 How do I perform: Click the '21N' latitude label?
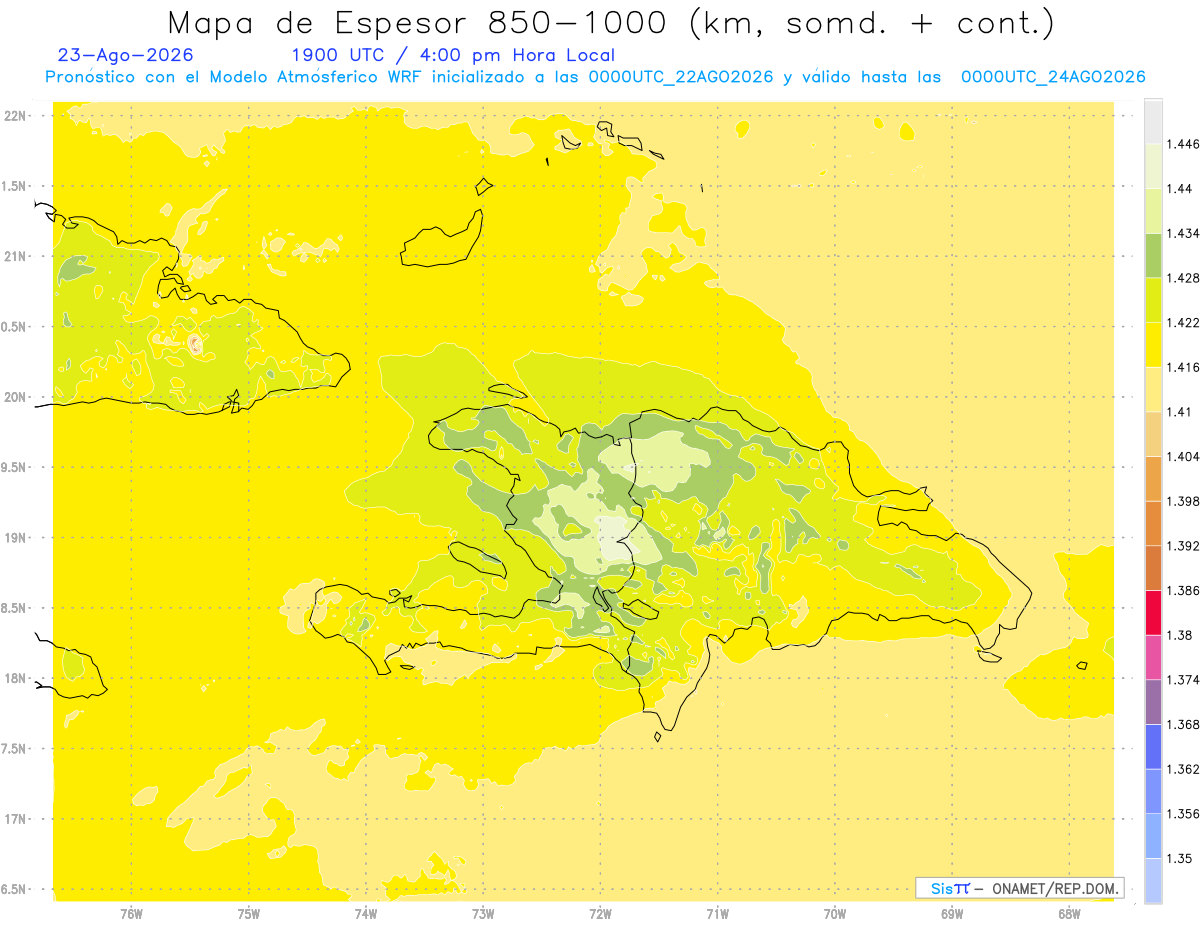coord(14,256)
